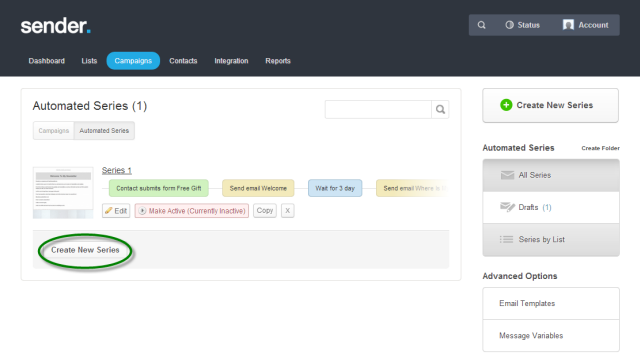Viewport: 640px width, 363px height.
Task: Open Message Variables
Action: point(551,336)
